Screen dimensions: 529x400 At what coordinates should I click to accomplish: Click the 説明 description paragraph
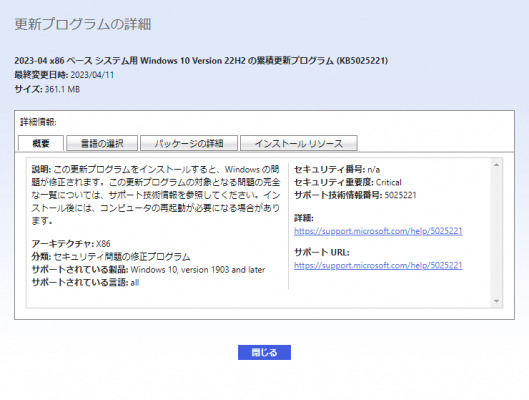156,195
